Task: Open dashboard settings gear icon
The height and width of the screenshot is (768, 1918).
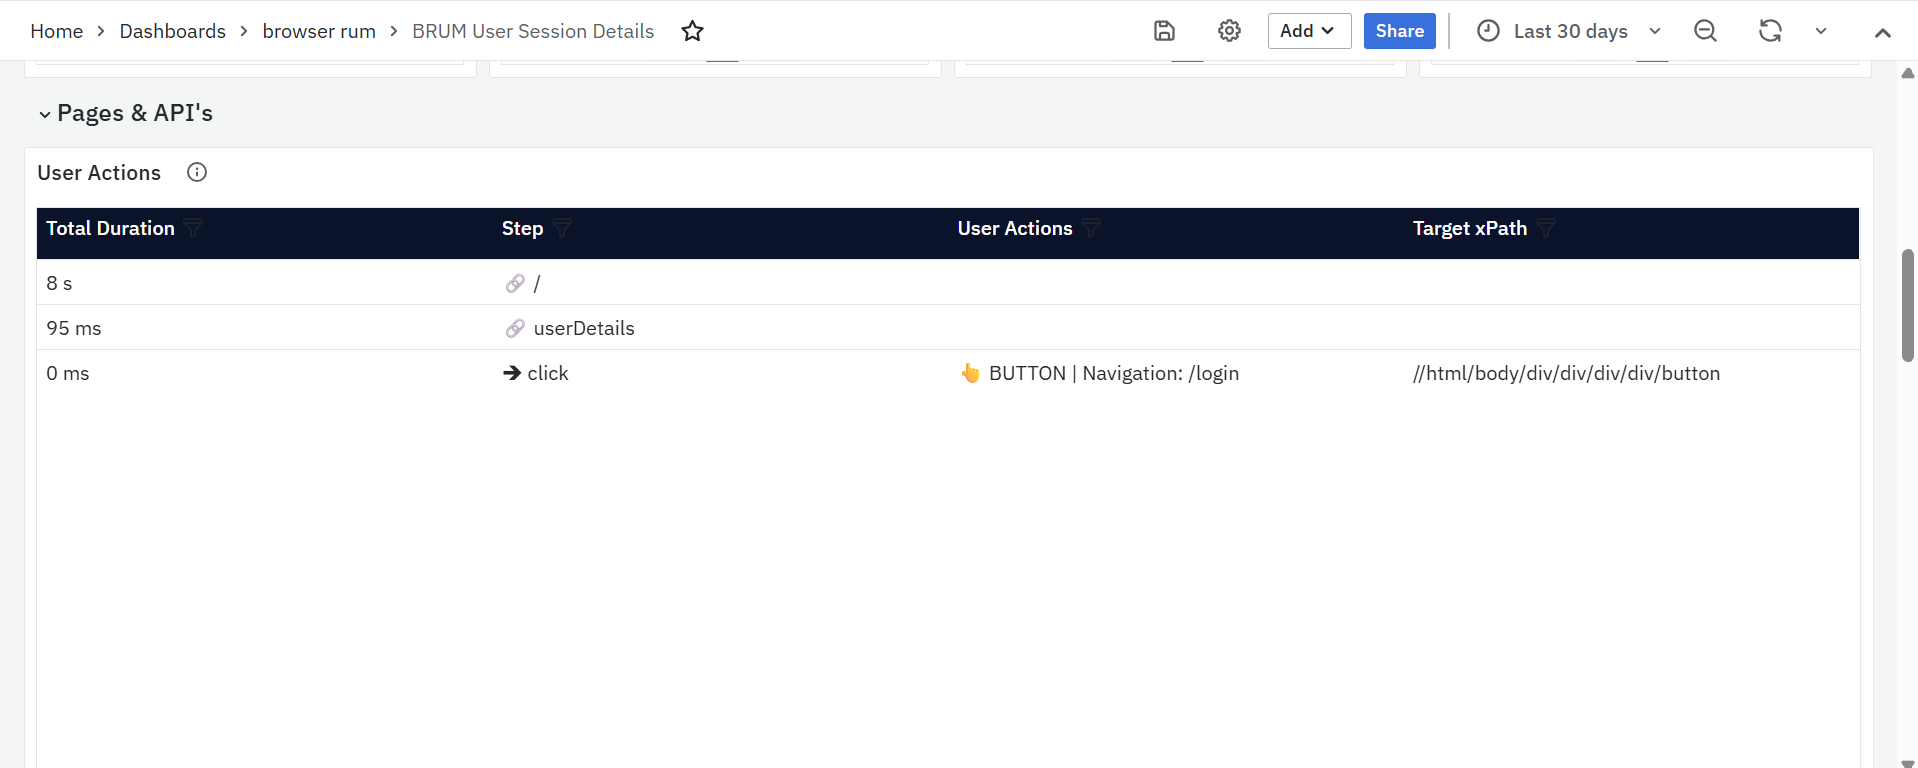Action: point(1229,31)
